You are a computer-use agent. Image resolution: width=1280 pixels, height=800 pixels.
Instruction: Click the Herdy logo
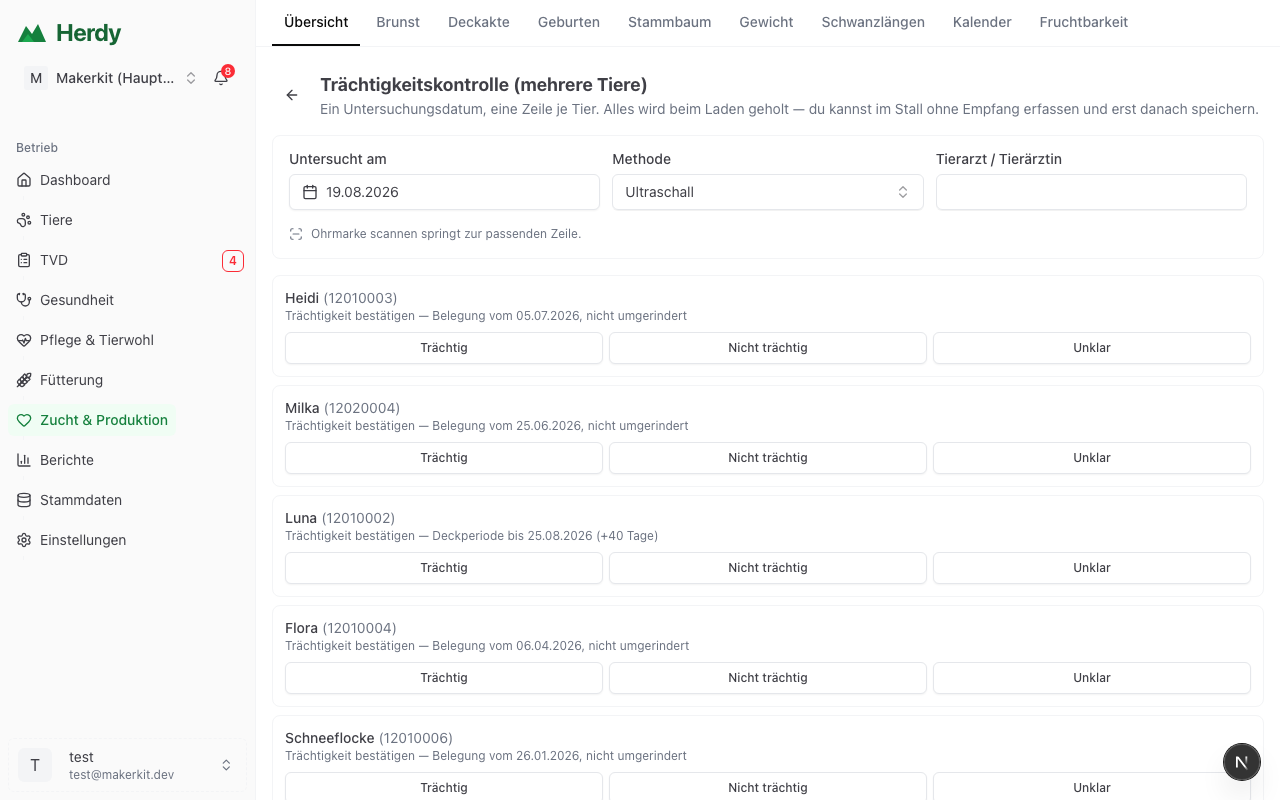pos(69,33)
